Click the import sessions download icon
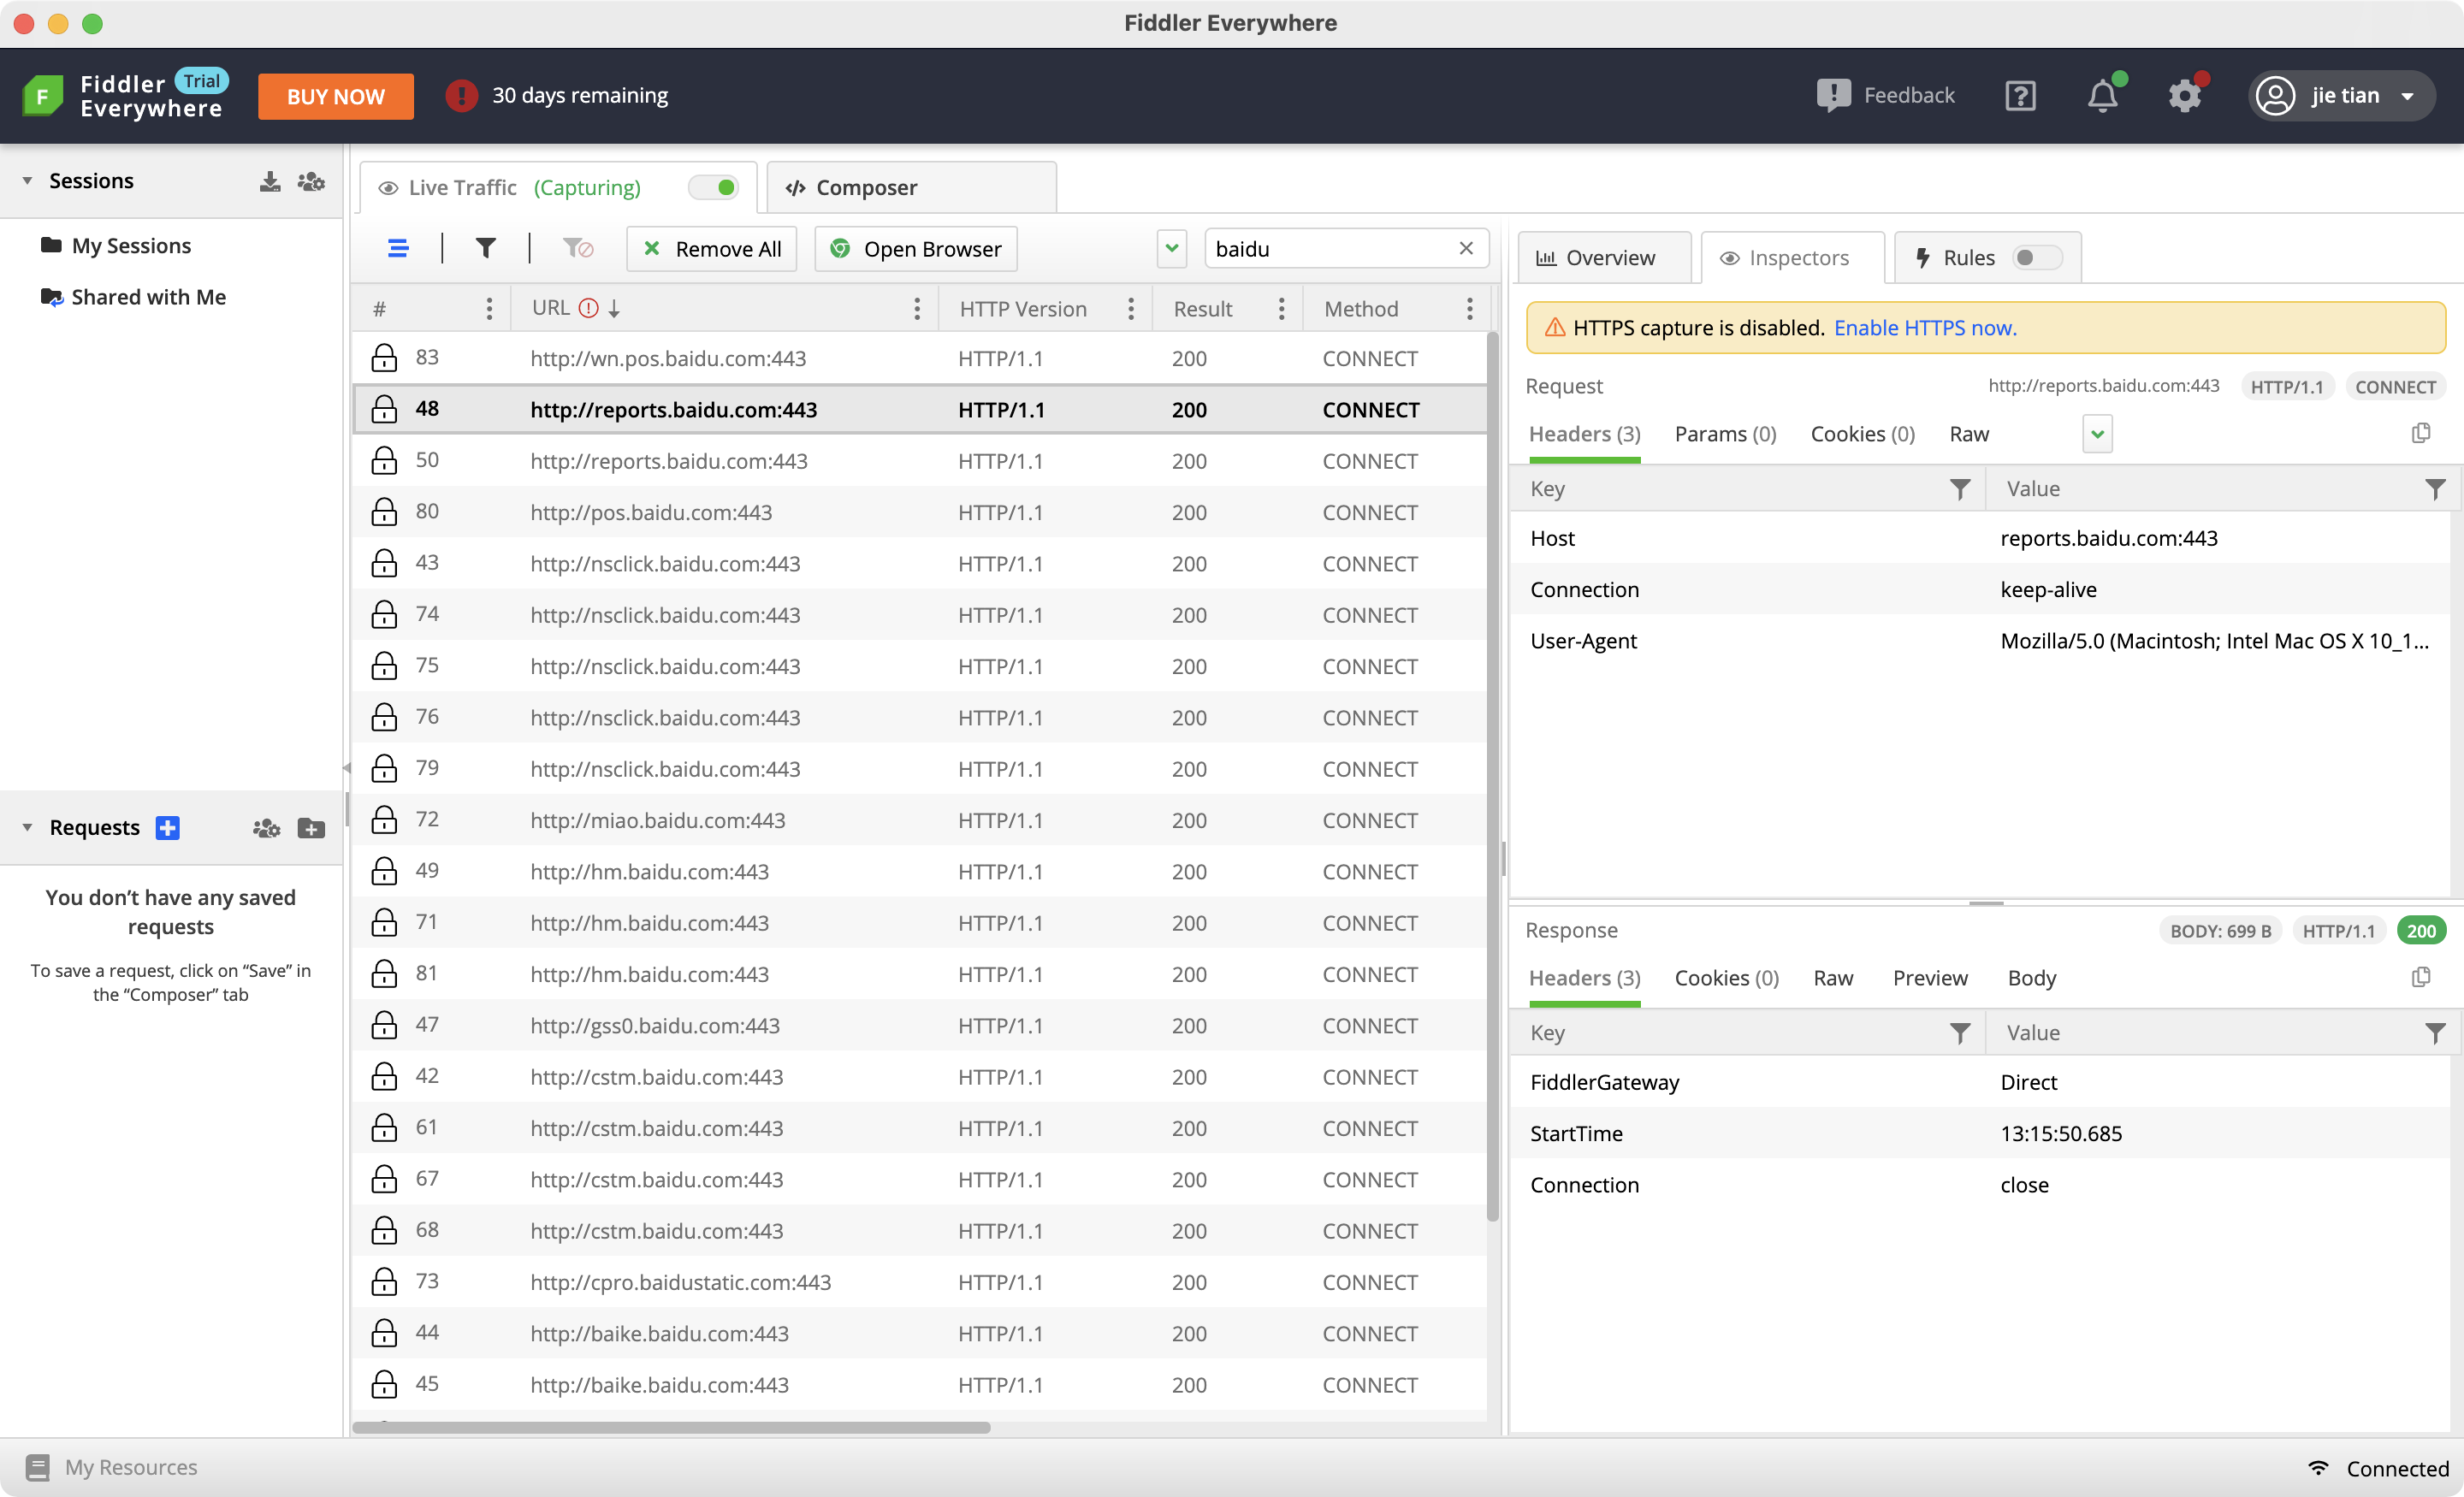Viewport: 2464px width, 1497px height. click(269, 181)
